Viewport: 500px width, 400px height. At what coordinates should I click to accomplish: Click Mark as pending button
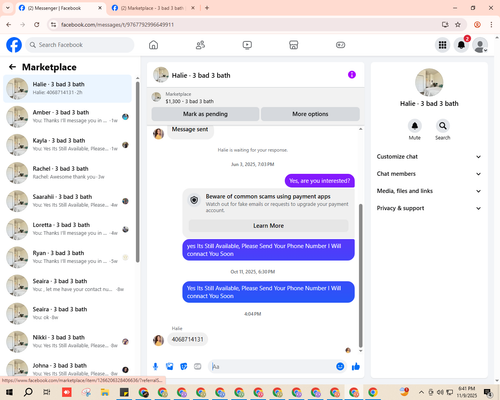coord(205,114)
